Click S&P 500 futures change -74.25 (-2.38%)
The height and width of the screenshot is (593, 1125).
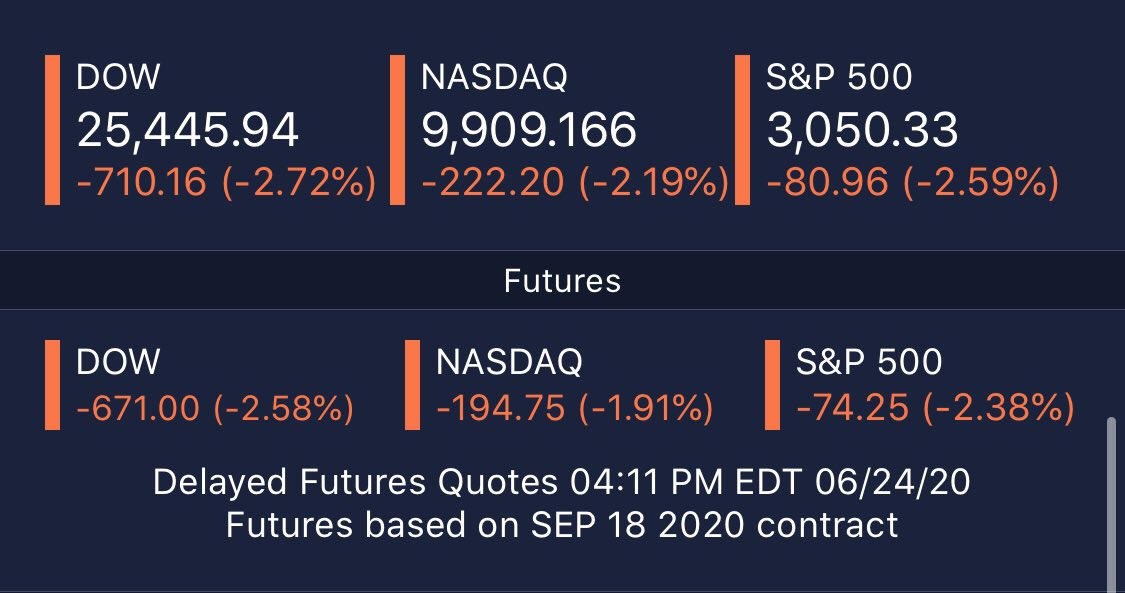935,408
